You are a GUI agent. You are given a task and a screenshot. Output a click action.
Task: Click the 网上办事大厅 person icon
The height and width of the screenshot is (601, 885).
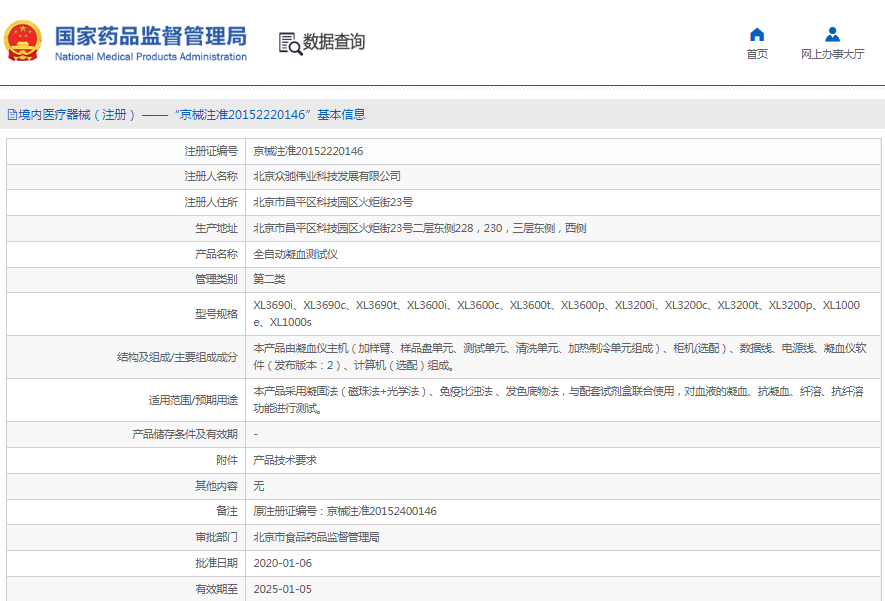tap(832, 34)
